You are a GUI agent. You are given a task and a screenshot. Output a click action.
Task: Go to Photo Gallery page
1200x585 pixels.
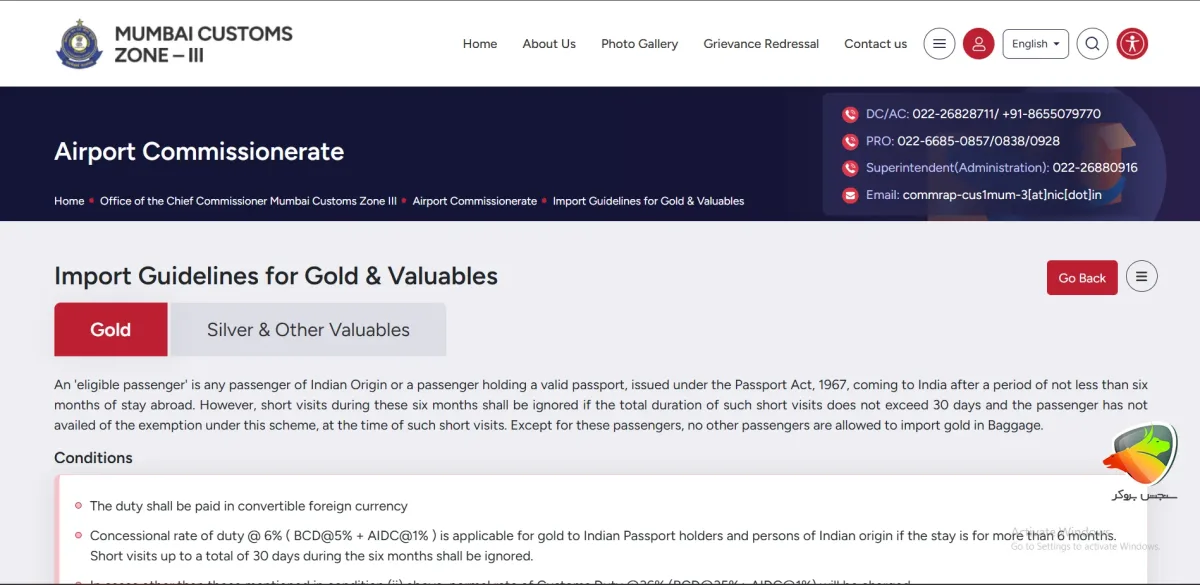coord(639,44)
